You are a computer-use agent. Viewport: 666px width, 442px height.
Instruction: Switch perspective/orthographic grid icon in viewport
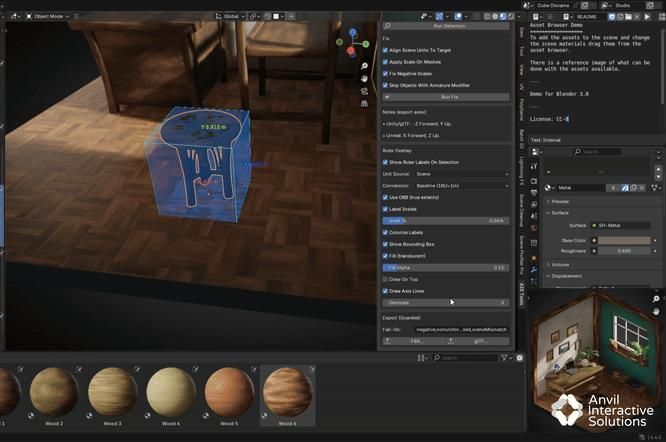click(x=364, y=104)
